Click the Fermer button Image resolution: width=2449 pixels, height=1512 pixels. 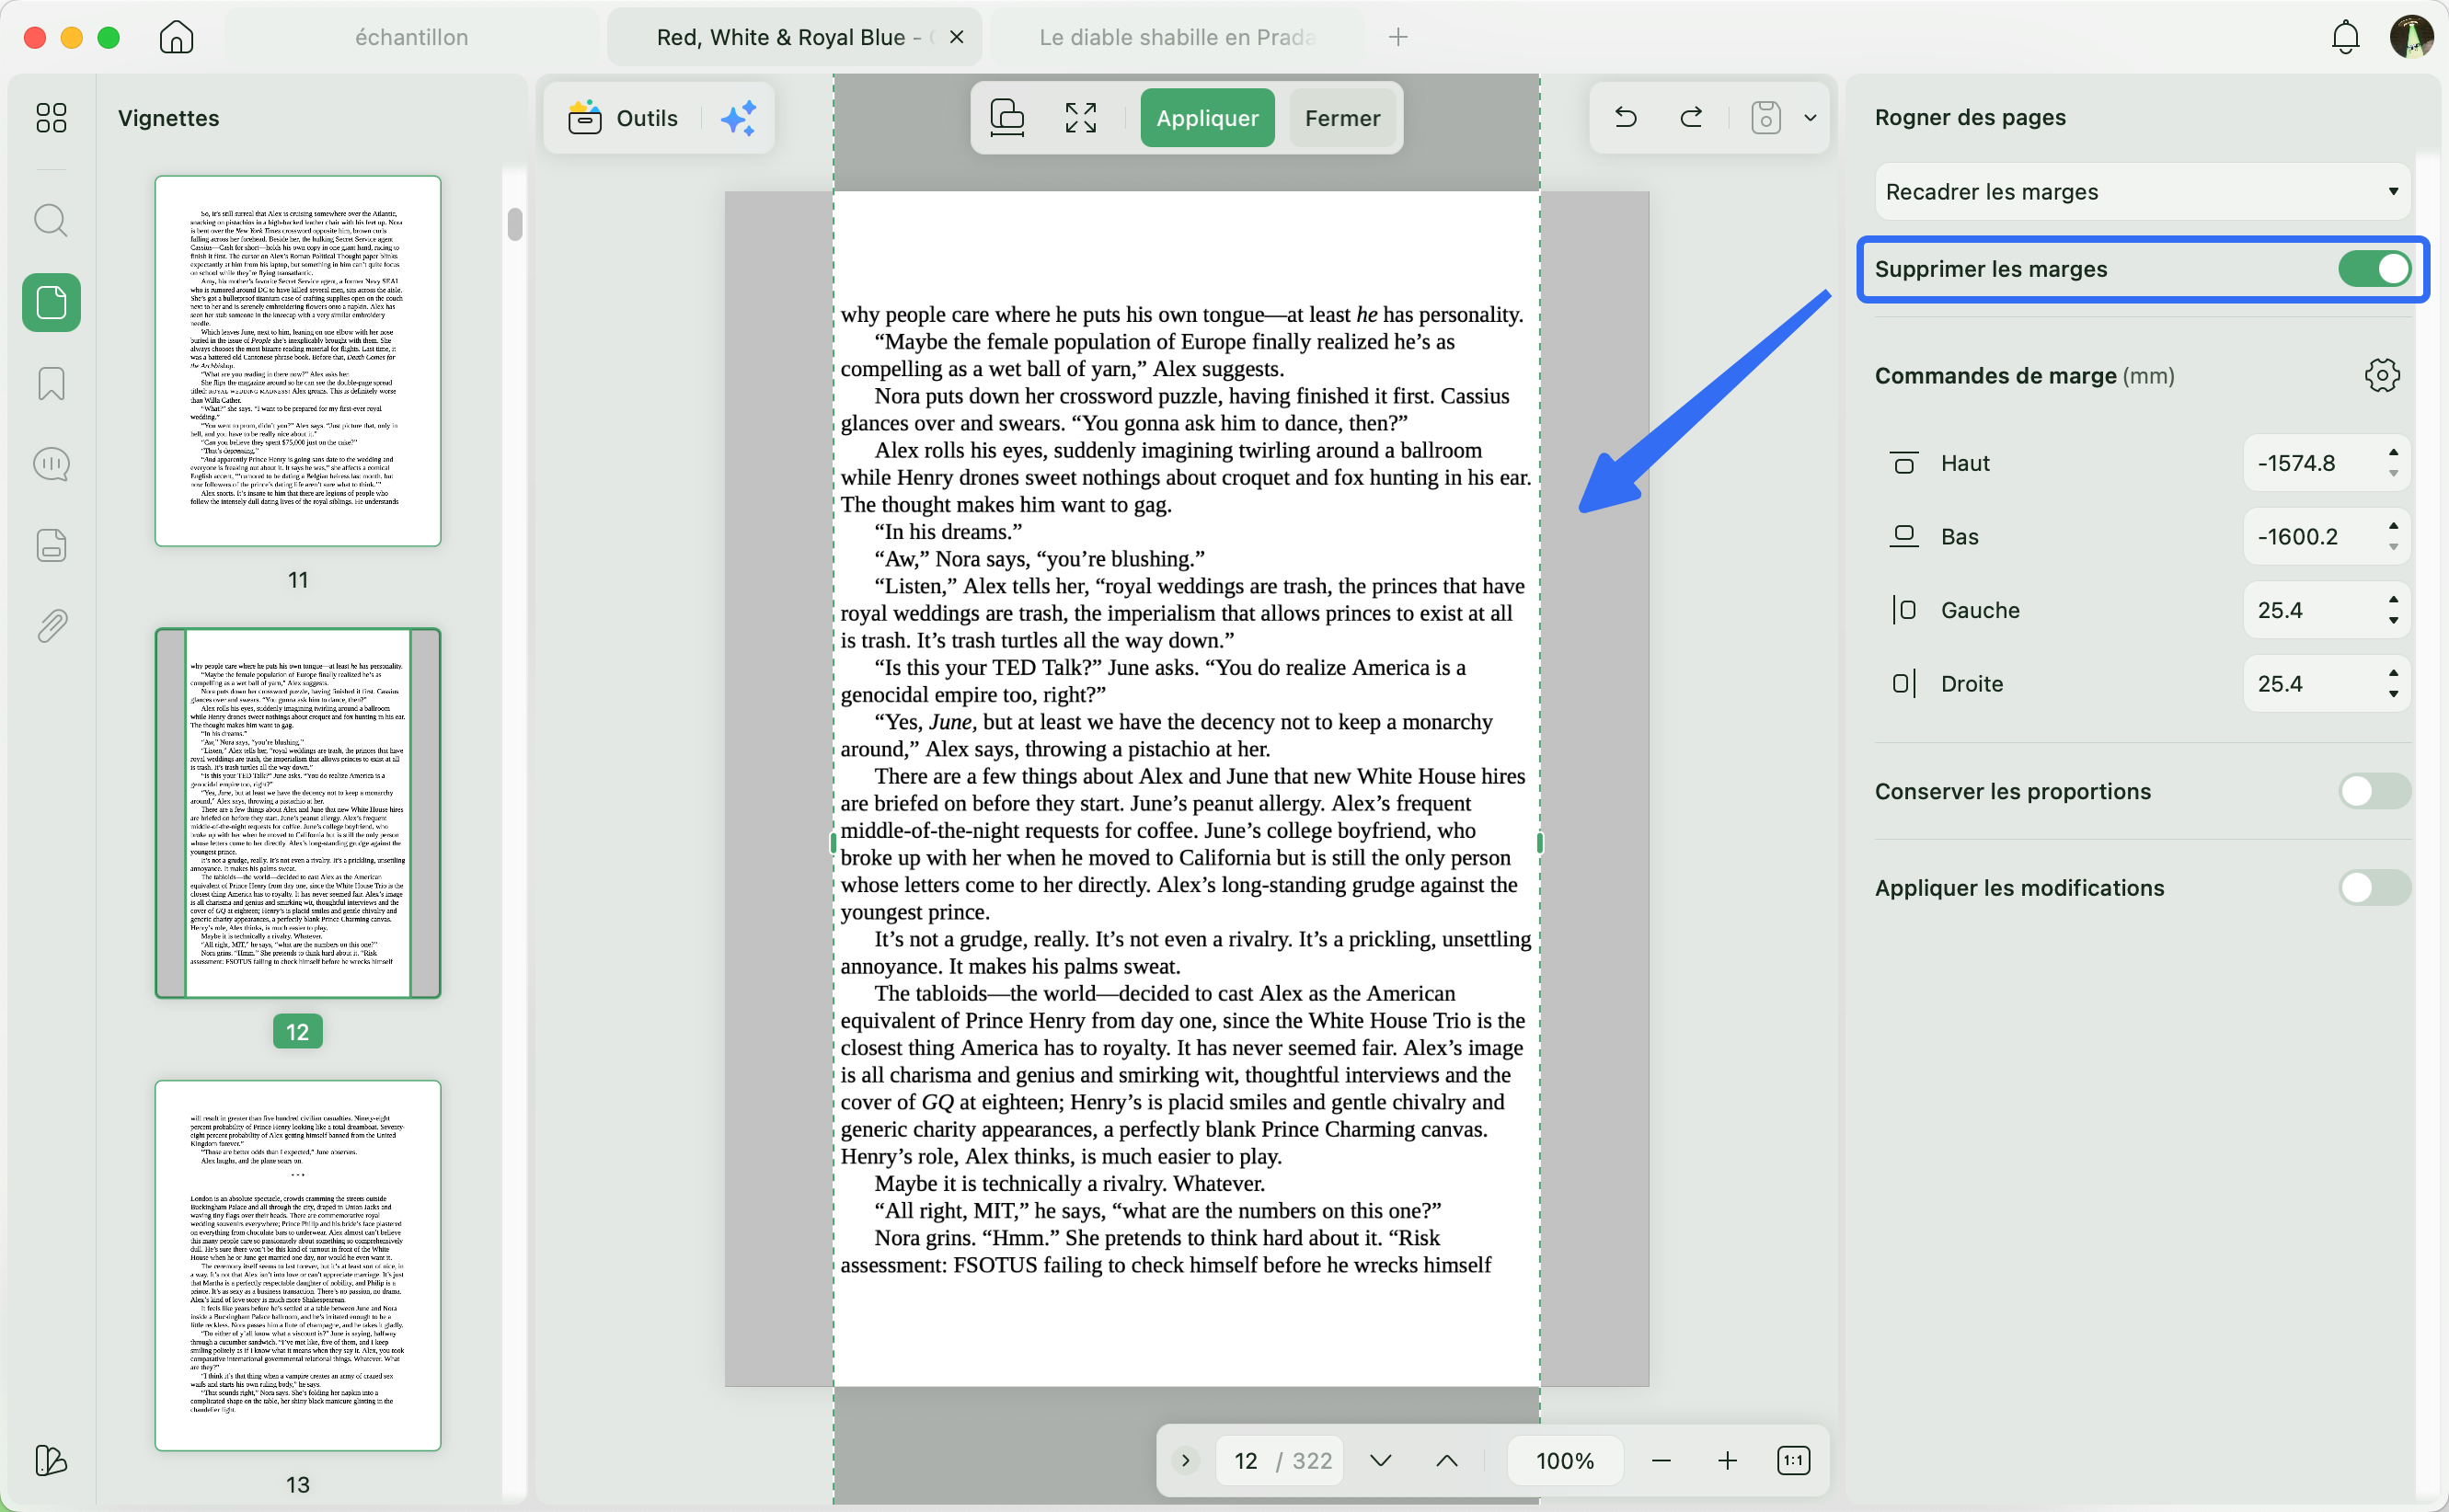point(1342,118)
